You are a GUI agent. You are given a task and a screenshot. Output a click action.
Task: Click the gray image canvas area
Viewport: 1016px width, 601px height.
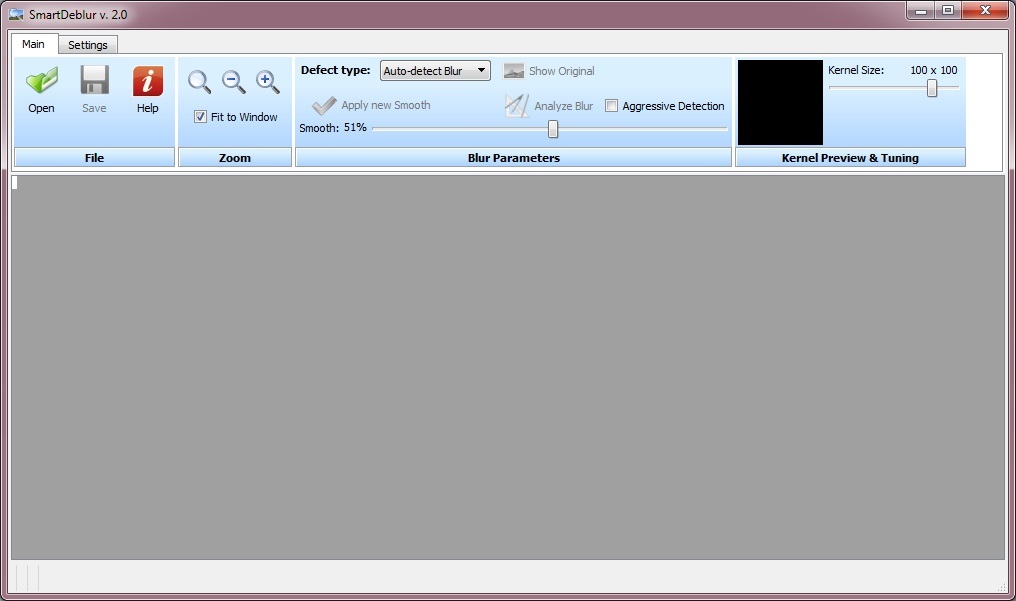click(x=508, y=367)
